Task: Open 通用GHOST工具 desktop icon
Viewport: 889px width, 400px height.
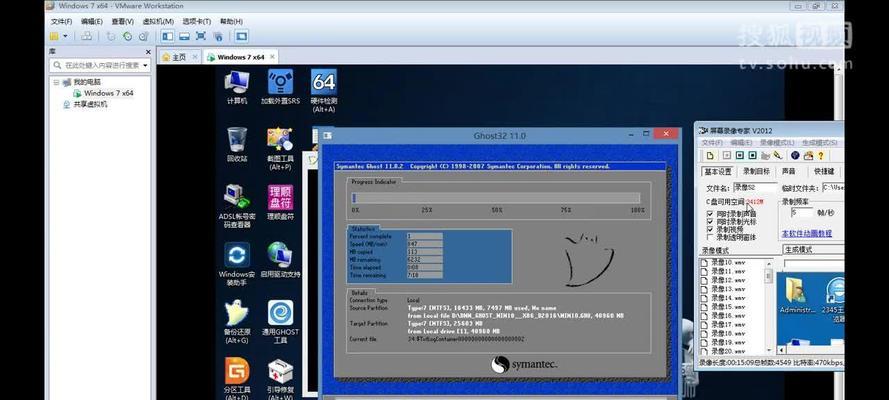Action: pos(280,322)
